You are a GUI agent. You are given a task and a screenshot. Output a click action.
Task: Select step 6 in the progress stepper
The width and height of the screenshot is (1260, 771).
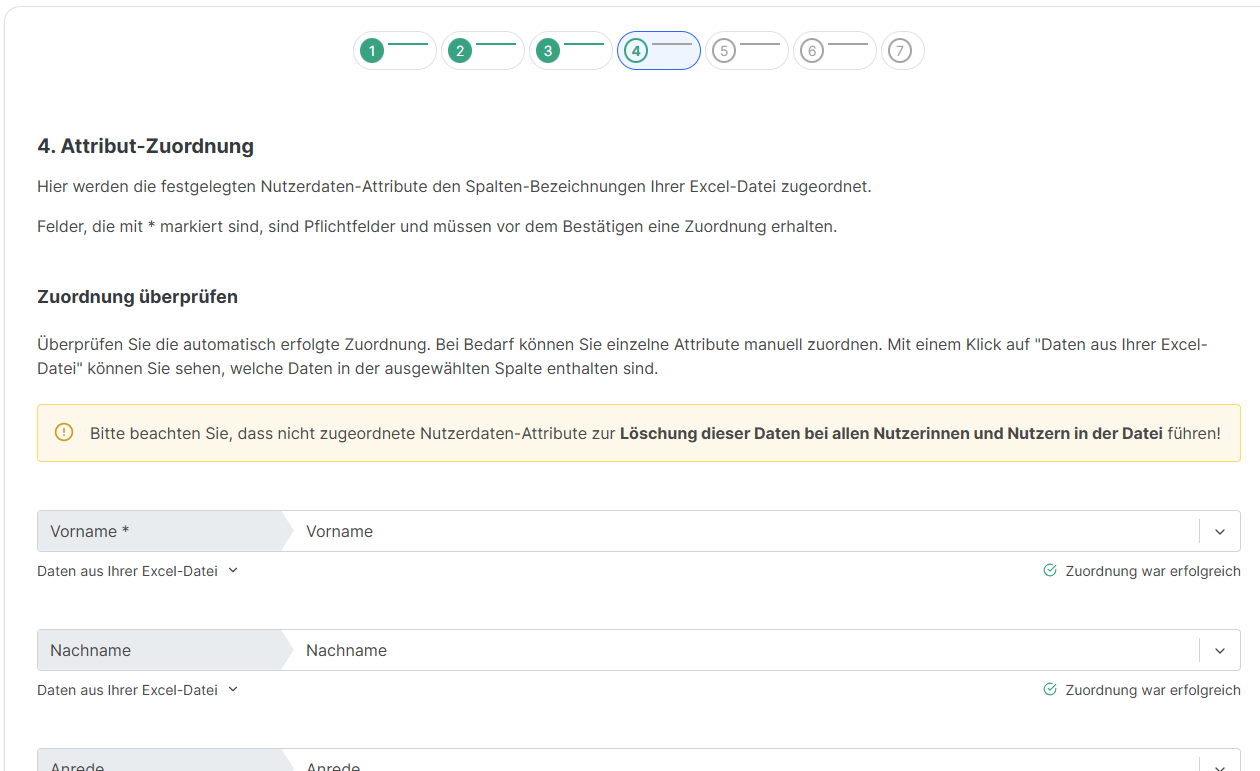click(812, 51)
